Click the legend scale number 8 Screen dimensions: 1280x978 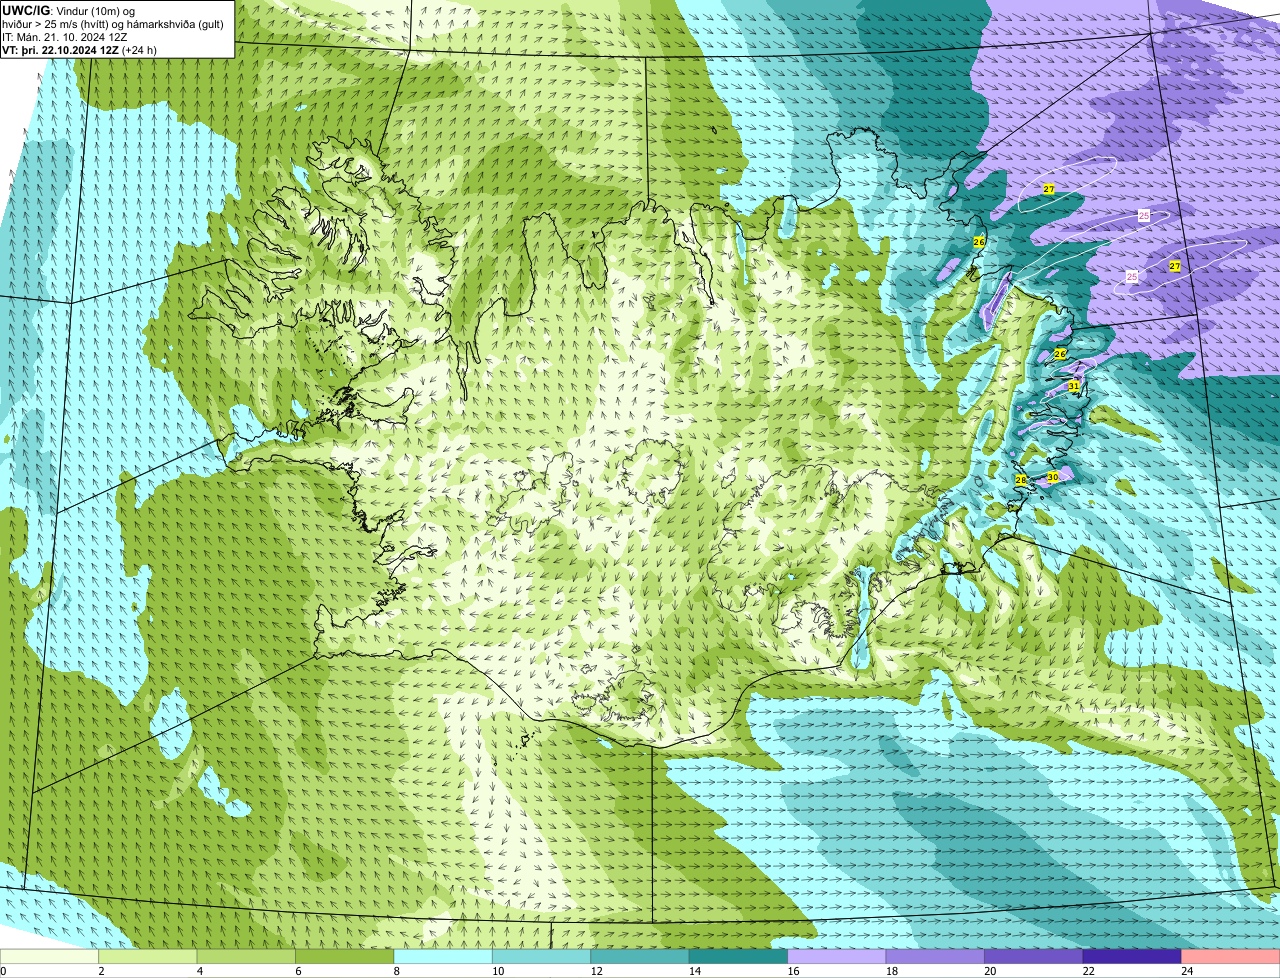tap(395, 971)
